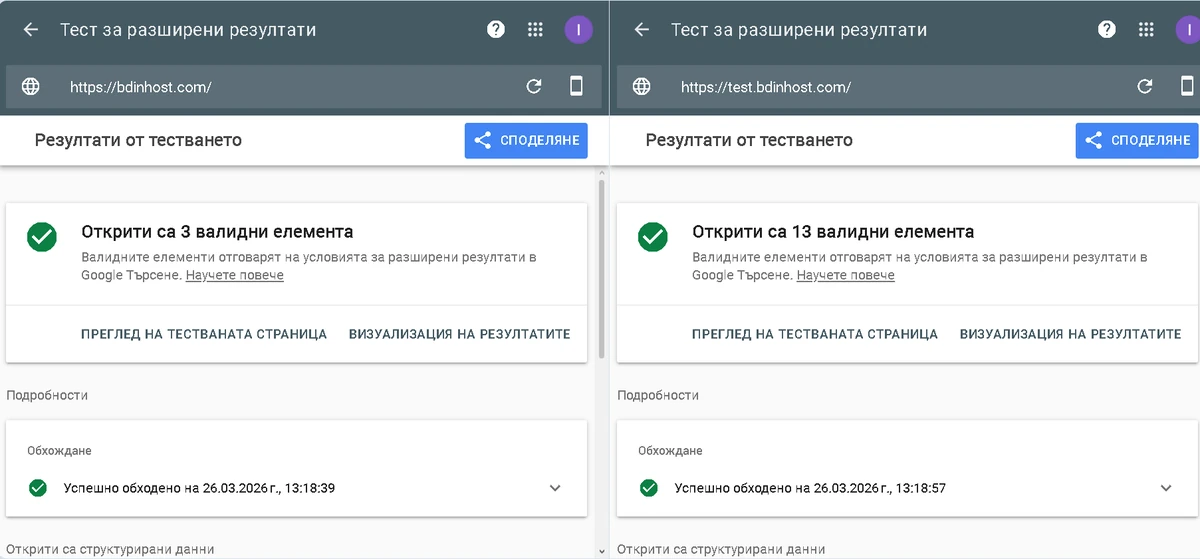The width and height of the screenshot is (1200, 559).
Task: Switch device type via smartphone icon, left window
Action: pyautogui.click(x=576, y=87)
